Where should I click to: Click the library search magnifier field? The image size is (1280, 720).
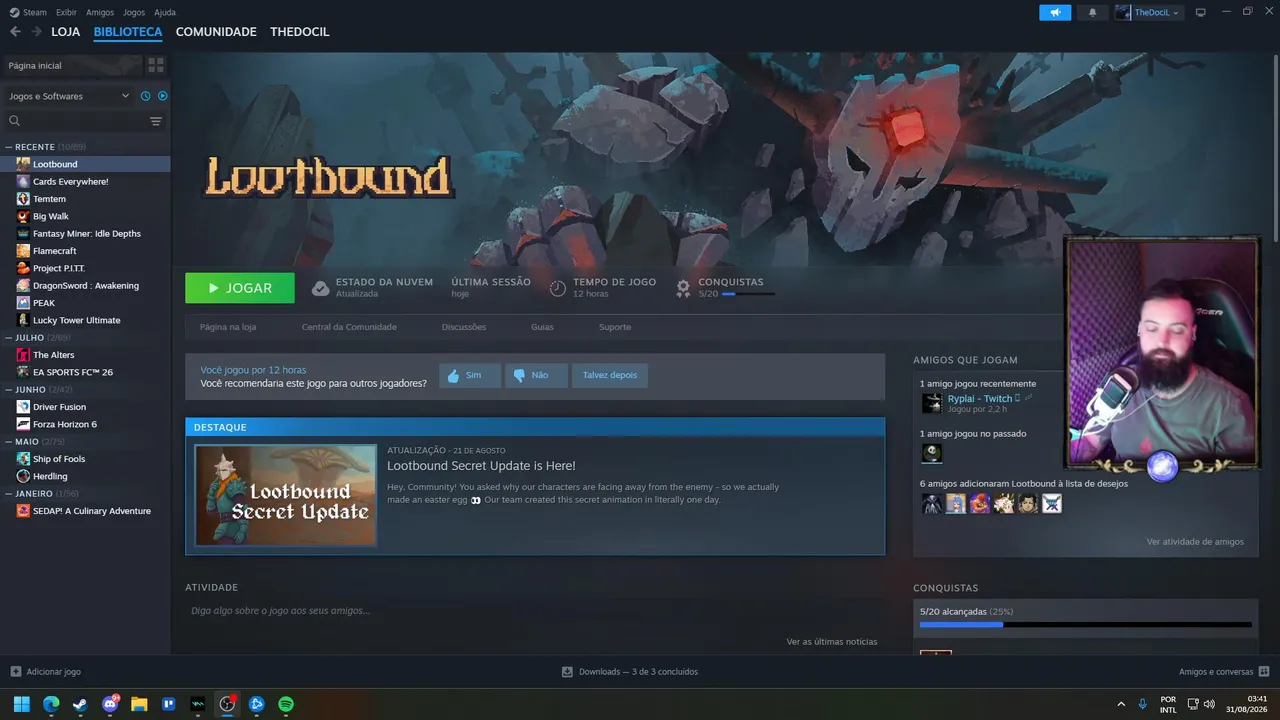click(x=75, y=121)
